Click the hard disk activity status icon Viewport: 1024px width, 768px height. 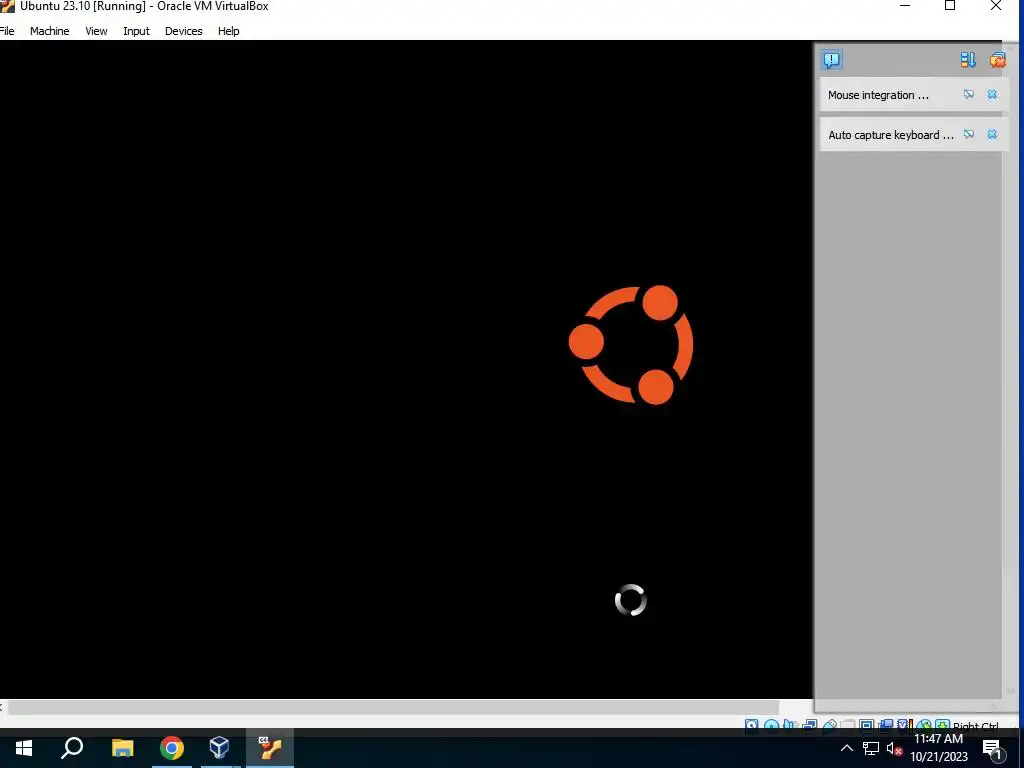tap(752, 725)
